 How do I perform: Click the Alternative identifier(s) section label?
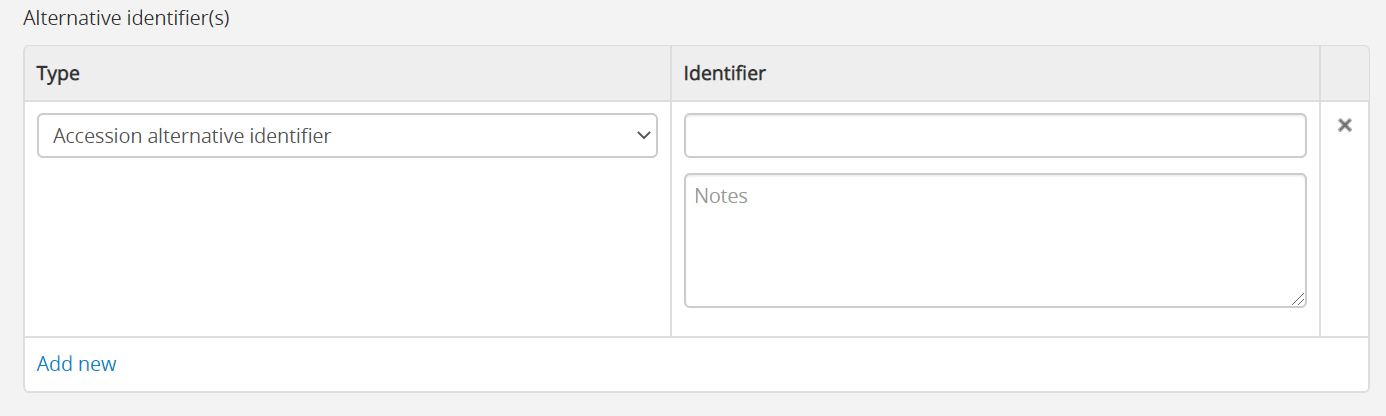tap(126, 19)
